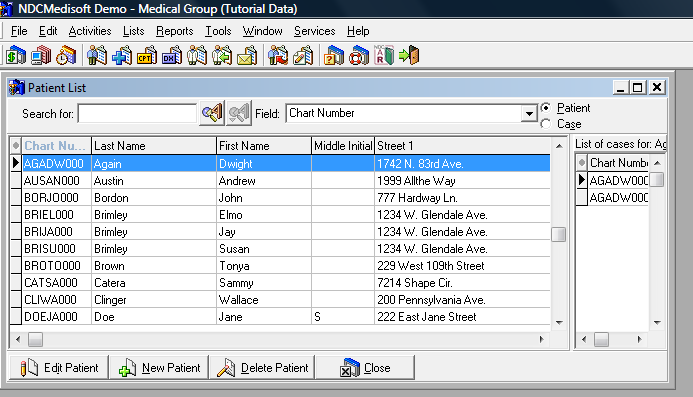Click patient grid horizontal scrollbar right arrow

[541, 340]
